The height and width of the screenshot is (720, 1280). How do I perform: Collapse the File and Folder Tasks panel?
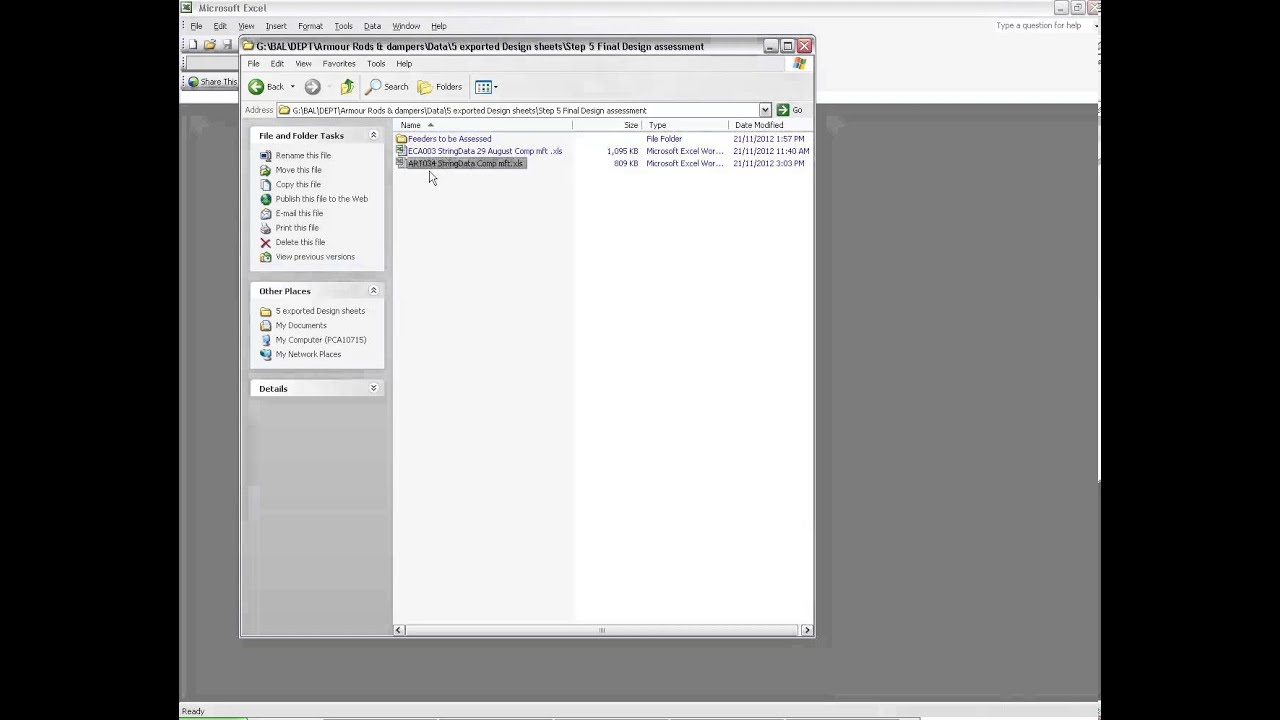[374, 135]
